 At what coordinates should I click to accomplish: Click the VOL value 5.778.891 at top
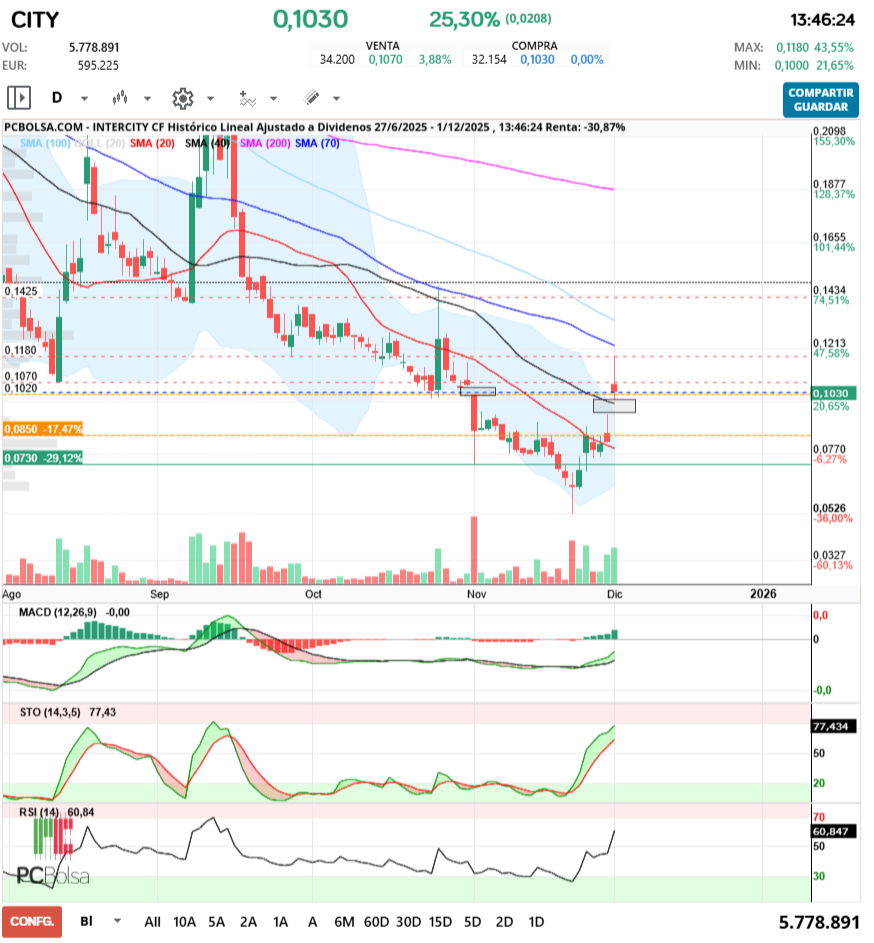click(94, 48)
